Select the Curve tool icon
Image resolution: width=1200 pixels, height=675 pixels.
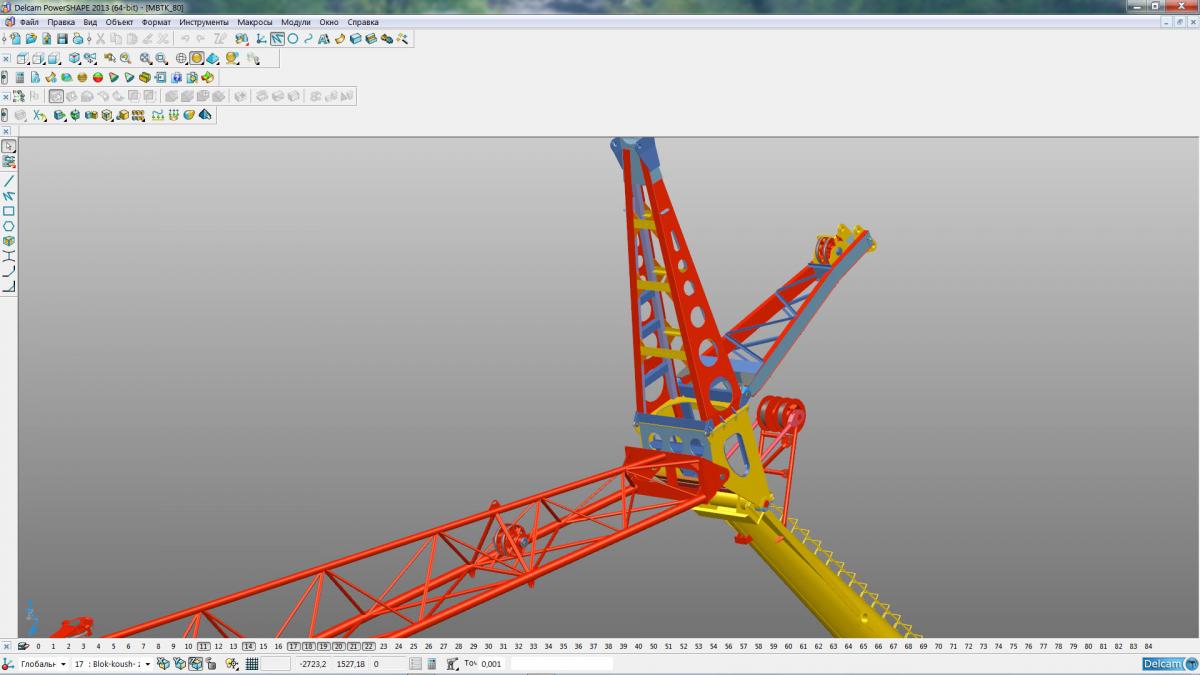pos(308,39)
